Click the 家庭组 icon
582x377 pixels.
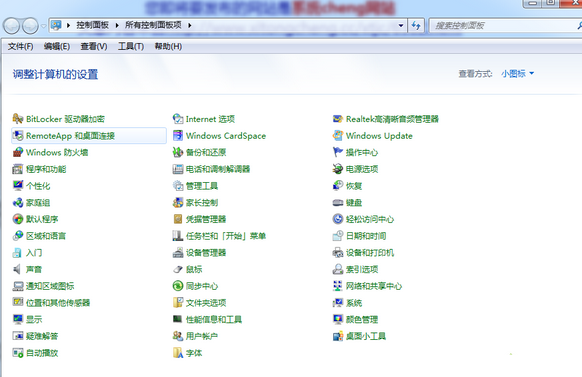[18, 202]
